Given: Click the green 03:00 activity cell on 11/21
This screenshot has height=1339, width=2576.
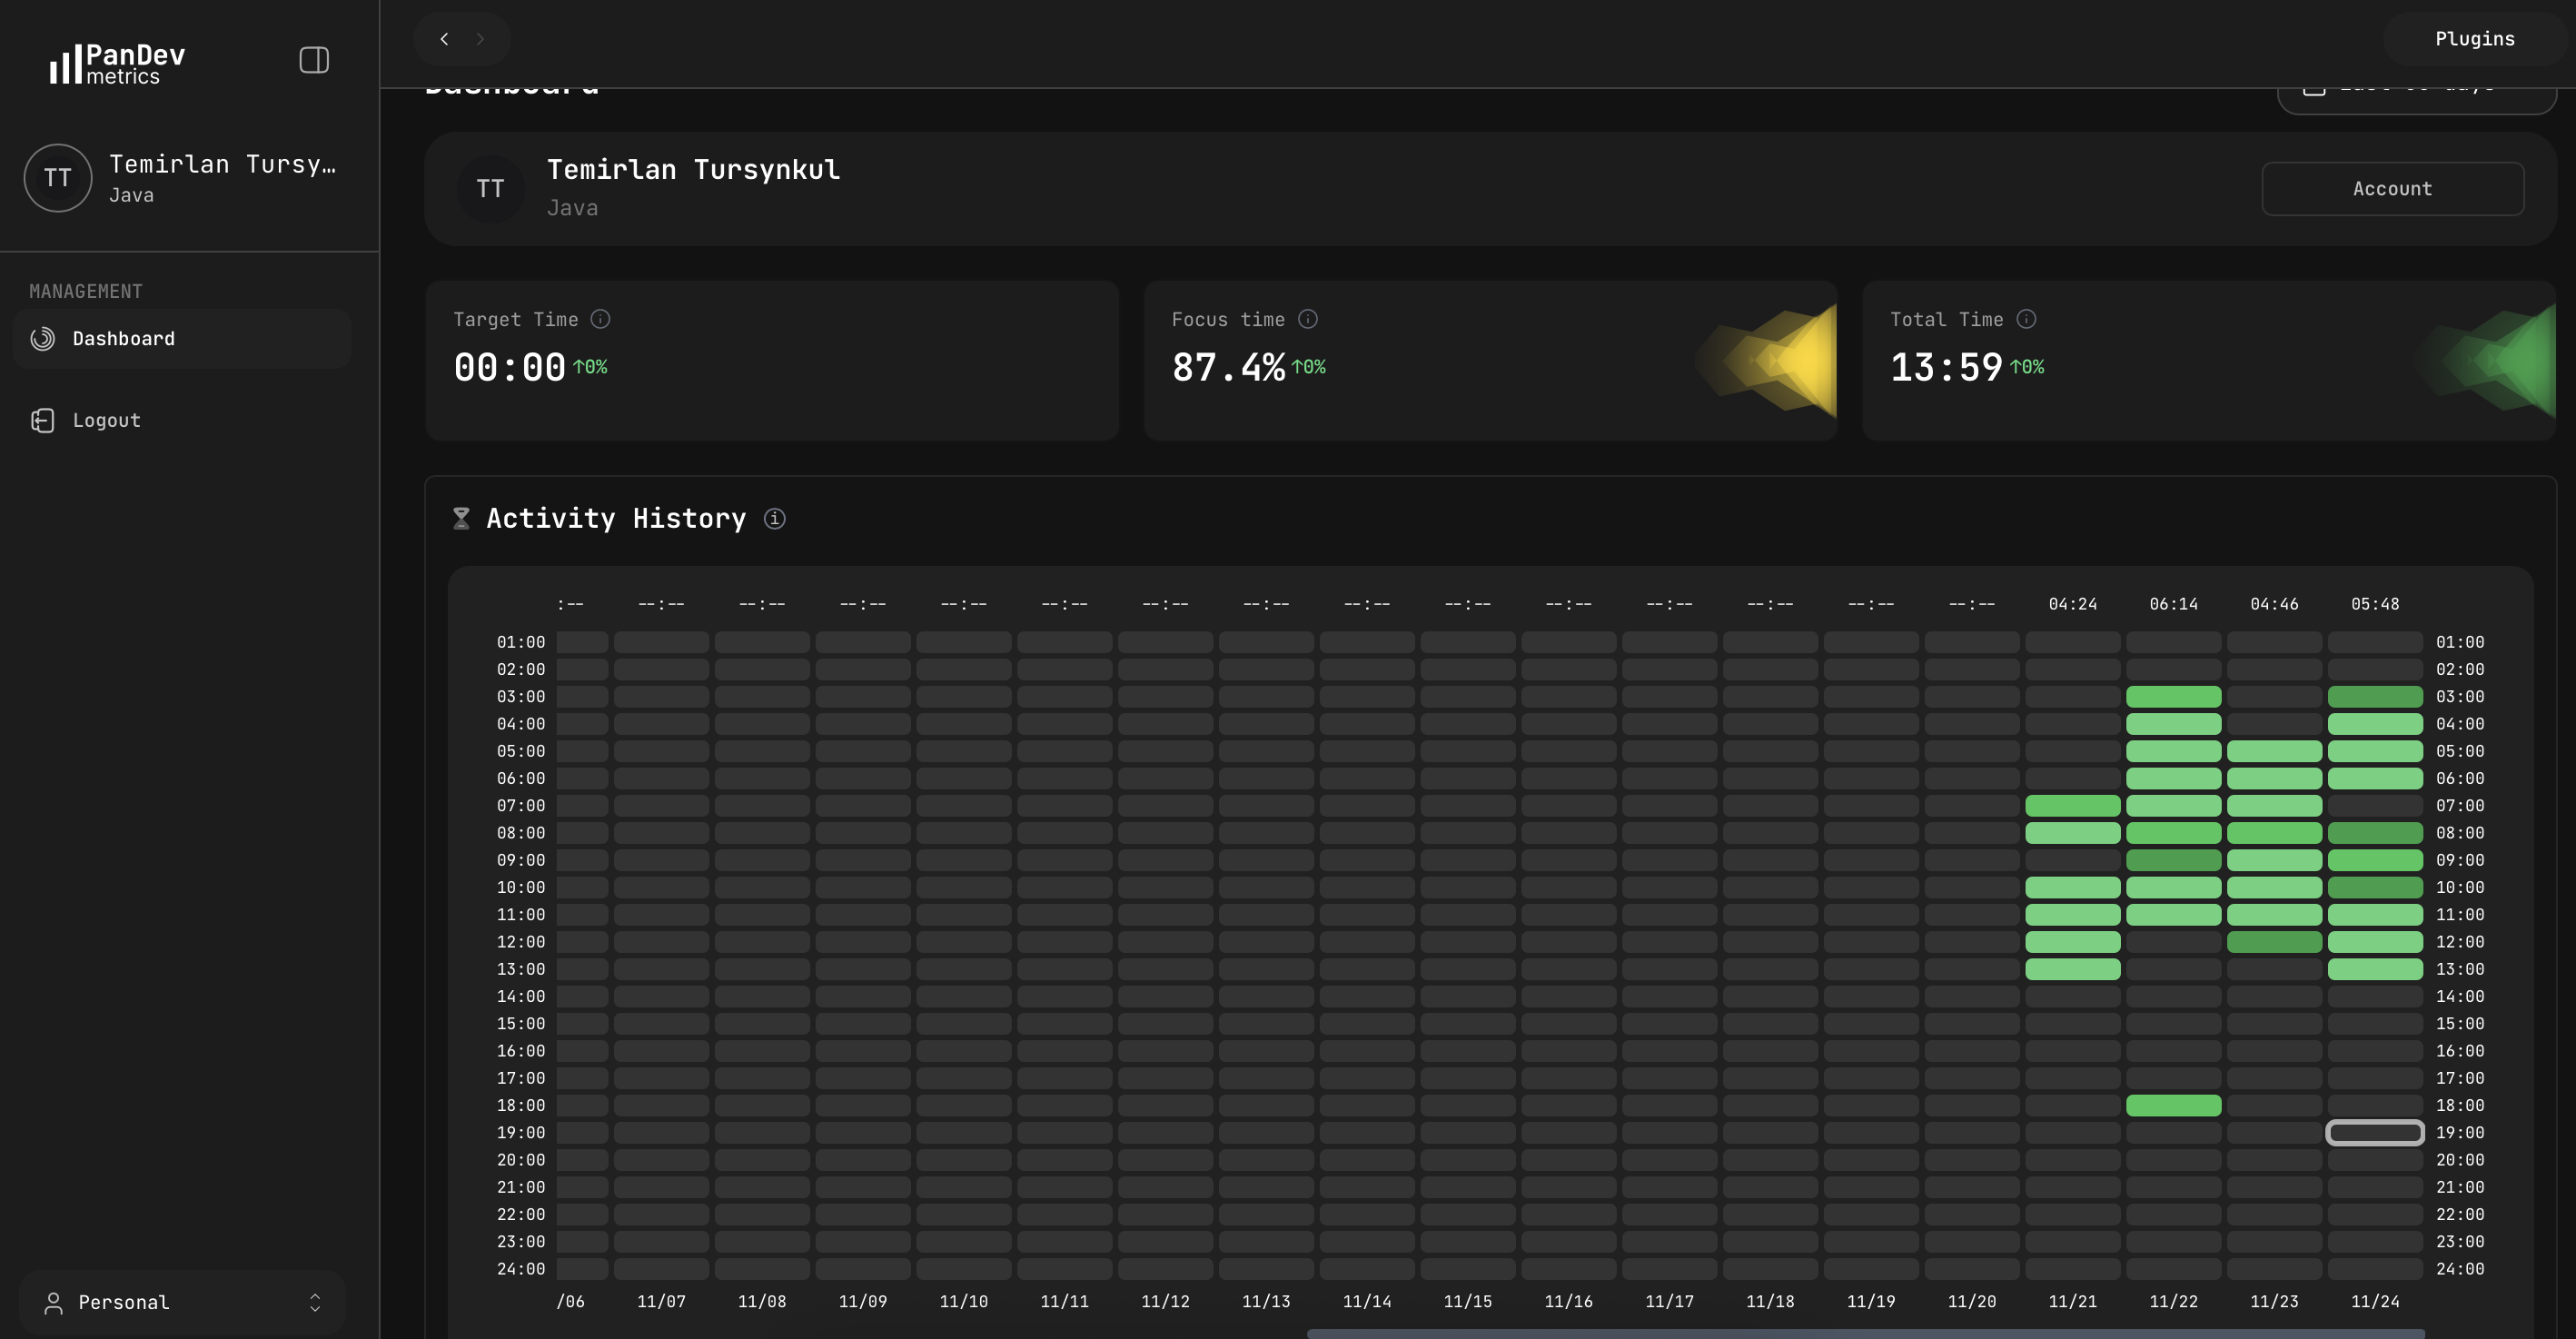Looking at the screenshot, I should pos(2174,696).
